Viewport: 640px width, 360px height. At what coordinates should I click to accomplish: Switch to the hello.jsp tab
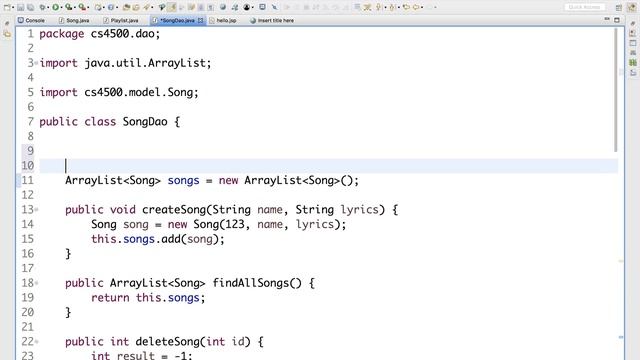click(x=223, y=20)
